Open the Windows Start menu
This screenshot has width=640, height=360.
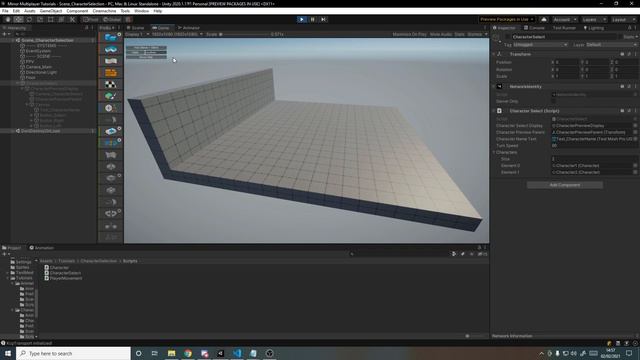point(8,353)
